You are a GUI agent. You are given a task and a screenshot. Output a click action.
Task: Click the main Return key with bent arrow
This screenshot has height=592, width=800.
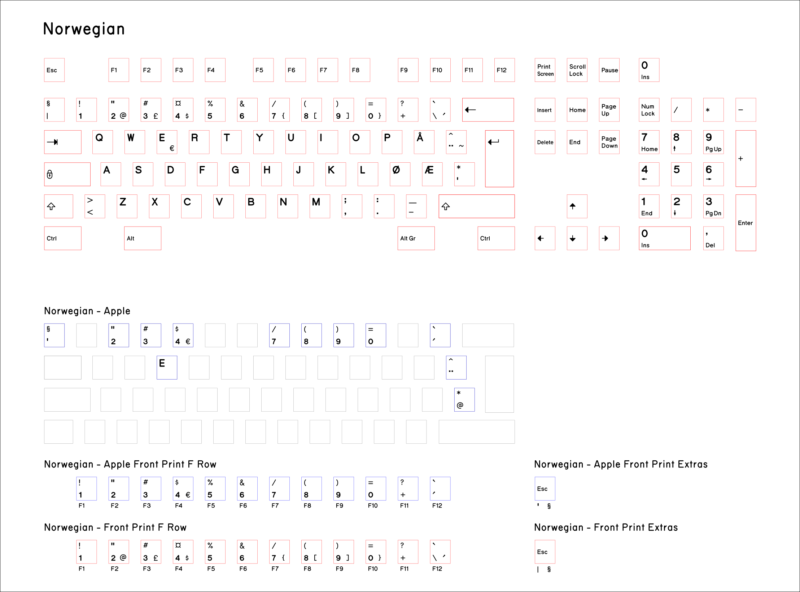pyautogui.click(x=499, y=158)
